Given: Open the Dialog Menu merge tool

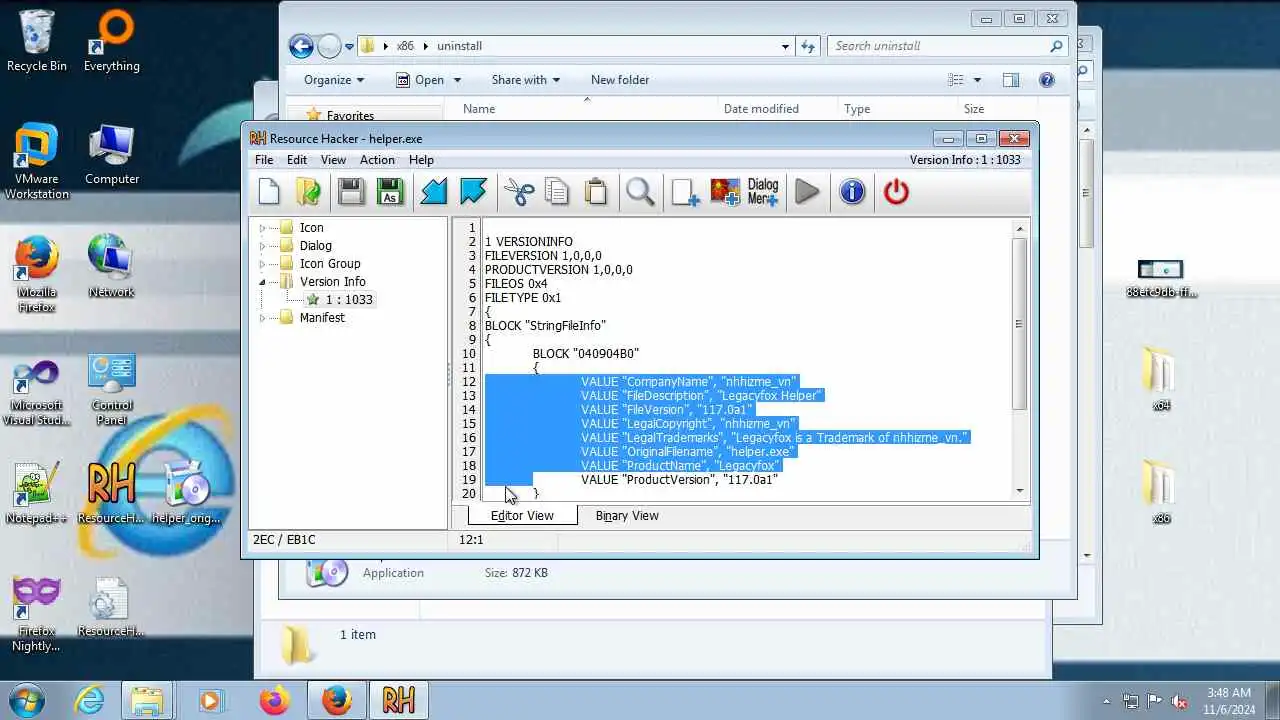Looking at the screenshot, I should tap(763, 191).
